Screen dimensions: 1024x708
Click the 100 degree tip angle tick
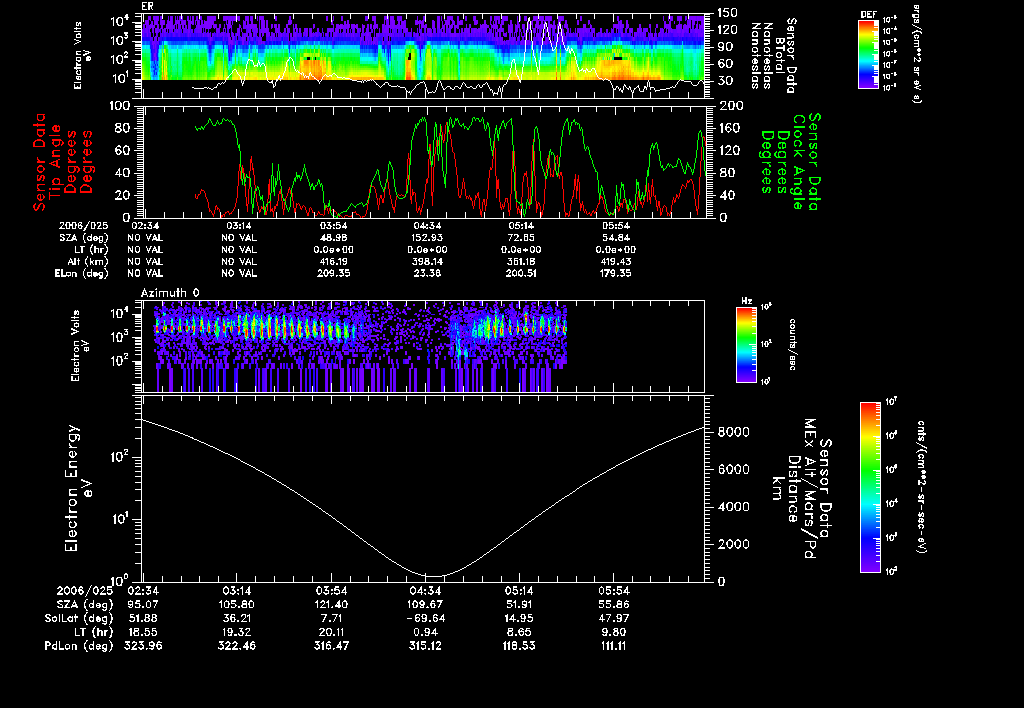click(x=120, y=106)
